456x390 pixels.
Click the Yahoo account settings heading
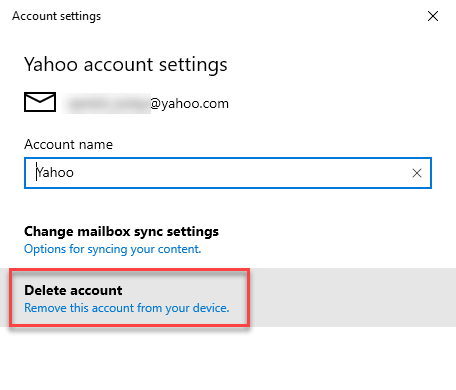(126, 64)
